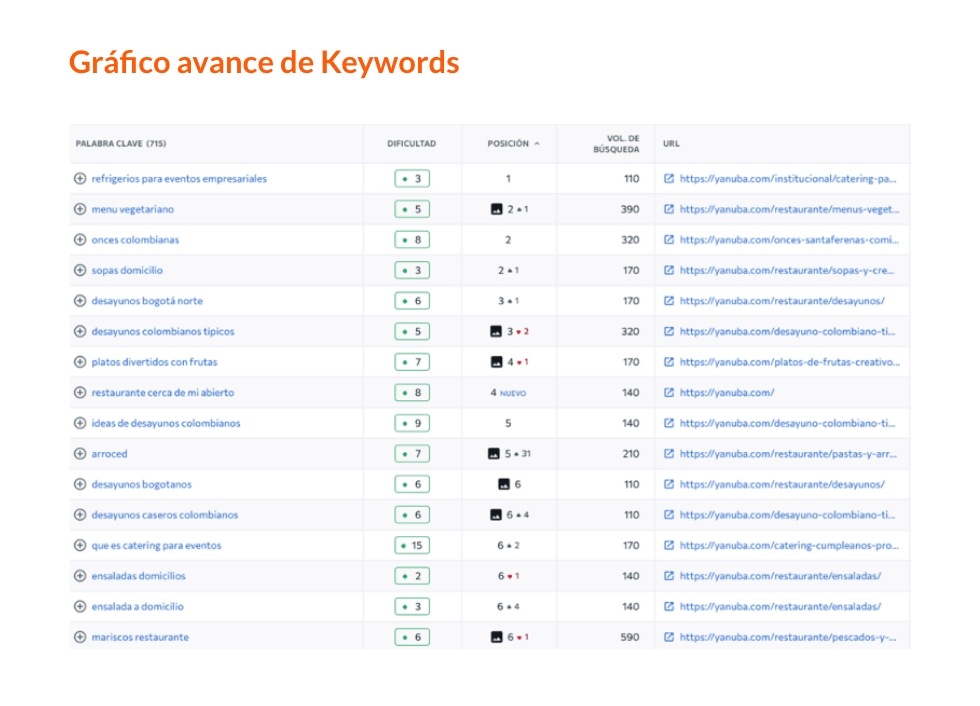Click plus icon for 'mariscos restaurante'
The image size is (980, 706).
(x=80, y=637)
